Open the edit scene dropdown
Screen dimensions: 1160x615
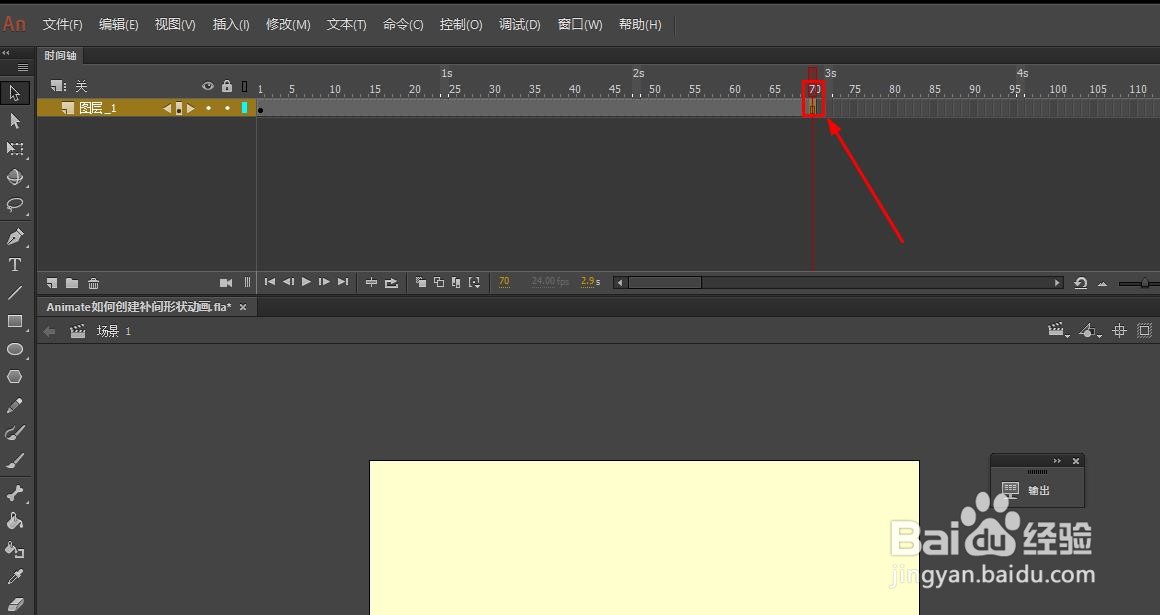click(x=1059, y=331)
